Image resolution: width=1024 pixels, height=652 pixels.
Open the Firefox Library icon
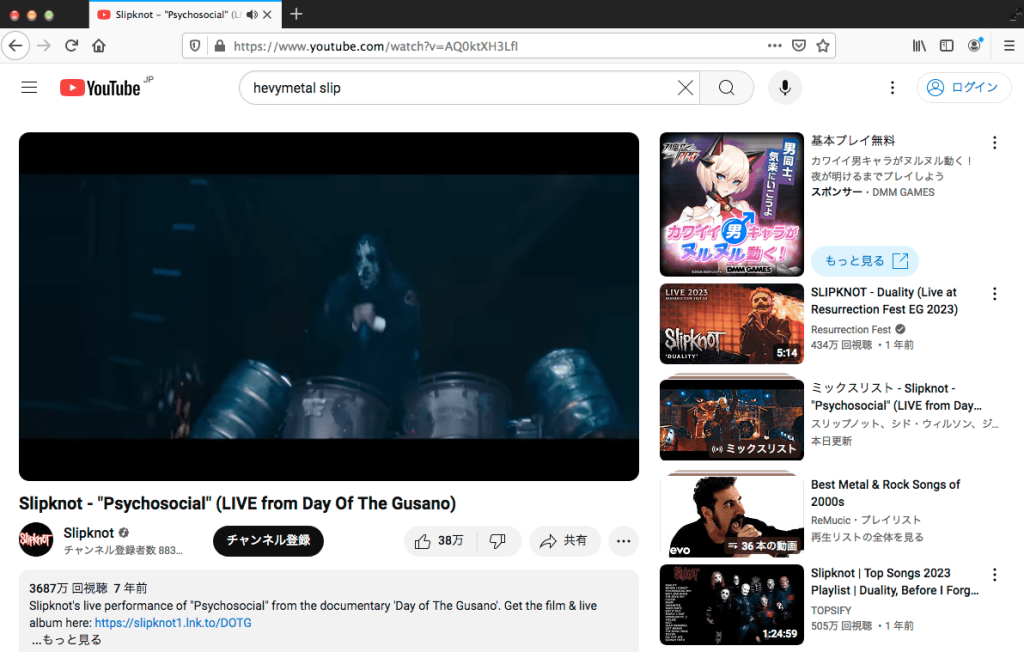pos(919,46)
